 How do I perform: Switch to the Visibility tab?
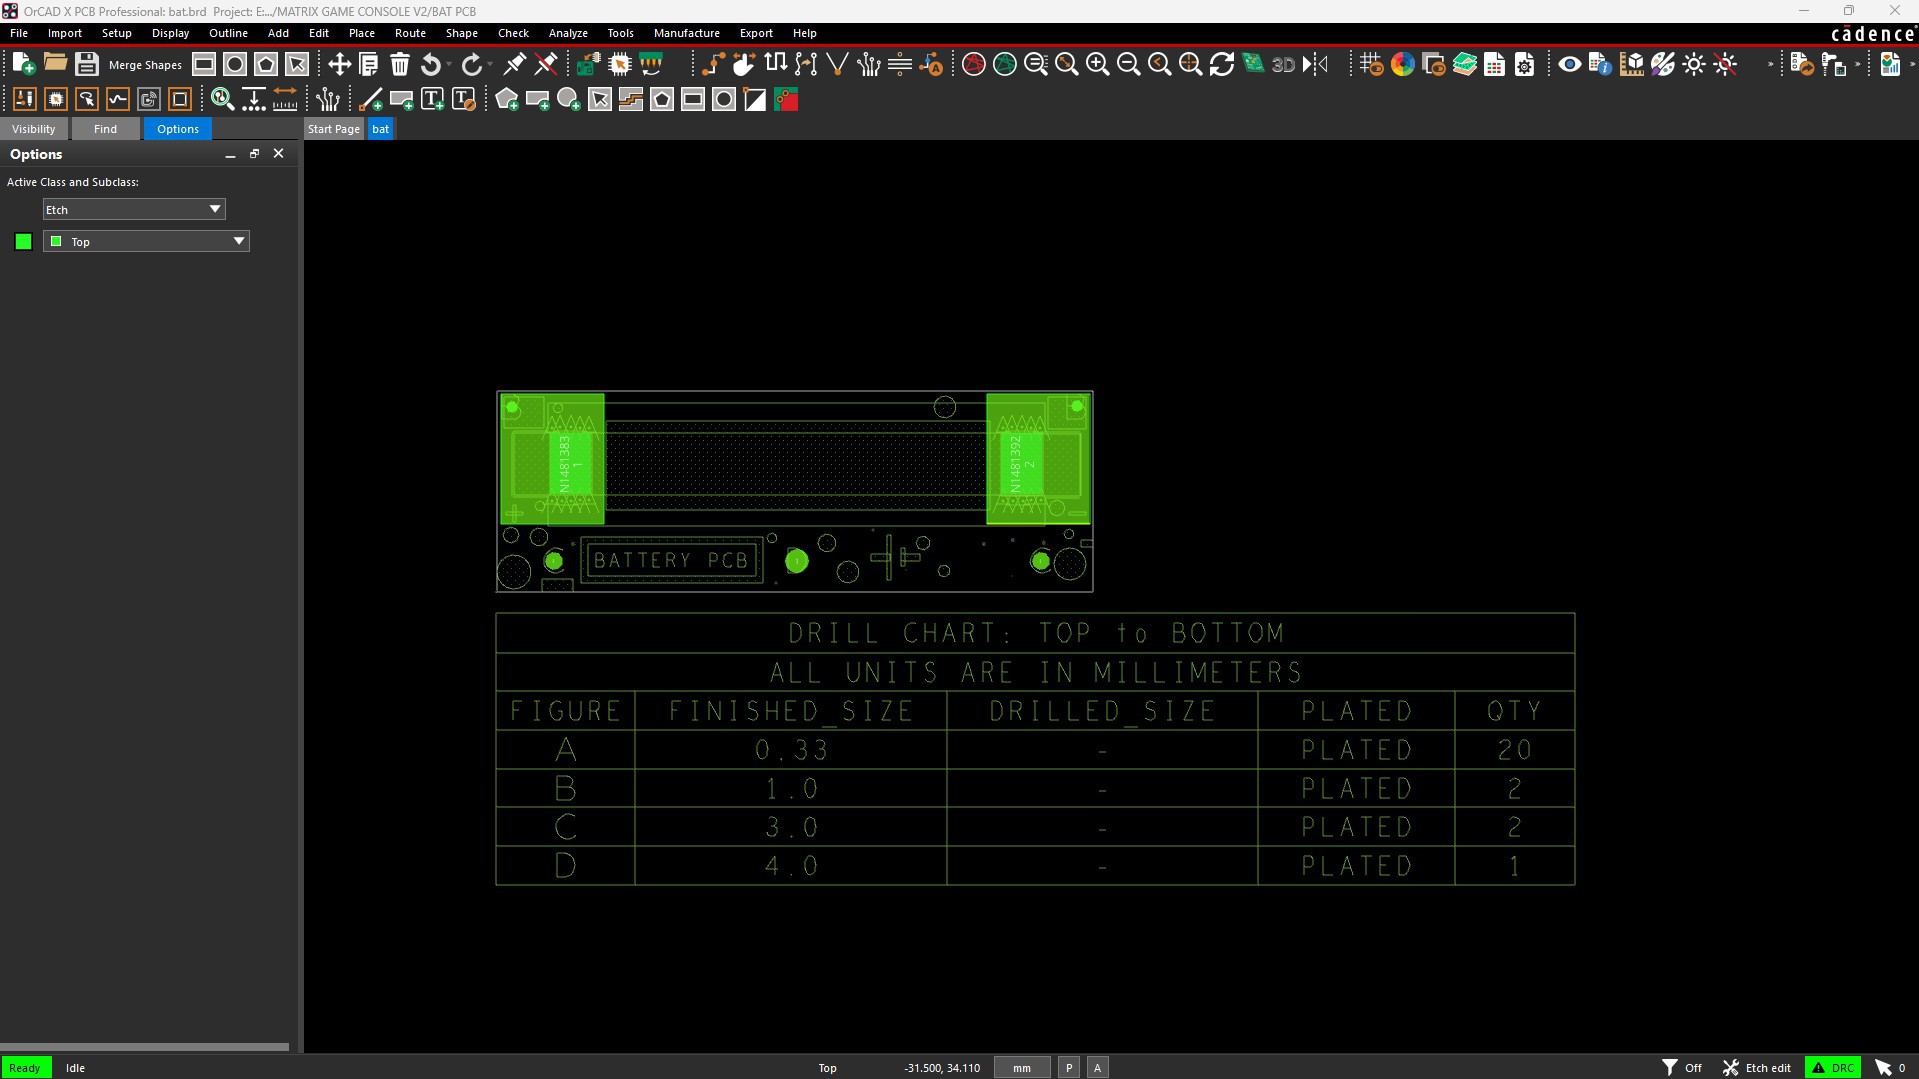33,129
